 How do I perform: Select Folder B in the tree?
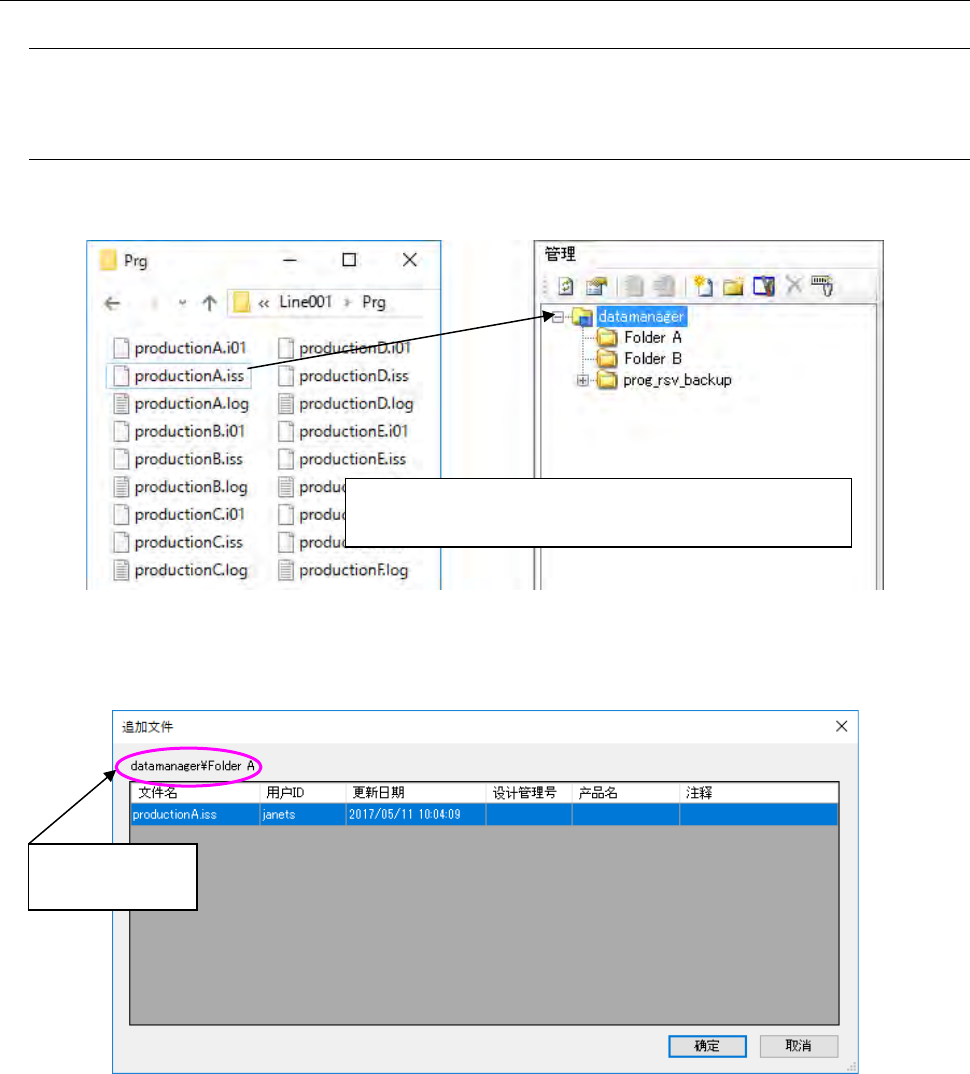pos(653,358)
